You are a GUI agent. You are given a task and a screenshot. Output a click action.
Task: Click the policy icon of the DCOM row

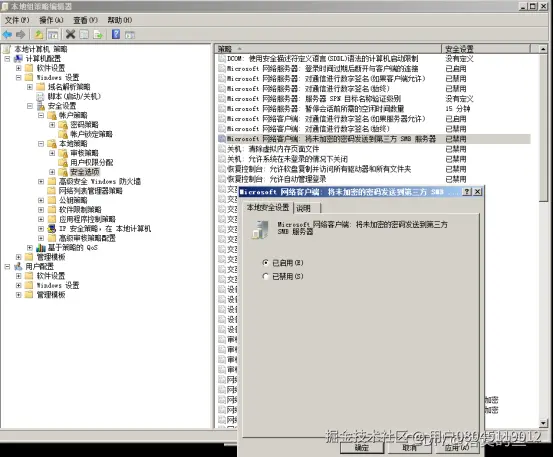pos(222,59)
